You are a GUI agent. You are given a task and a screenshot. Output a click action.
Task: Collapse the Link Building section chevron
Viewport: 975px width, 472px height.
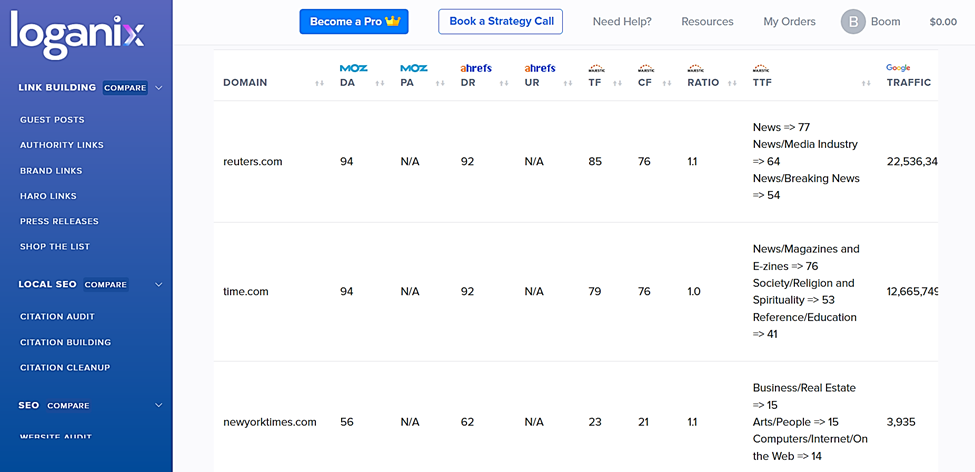click(x=159, y=88)
